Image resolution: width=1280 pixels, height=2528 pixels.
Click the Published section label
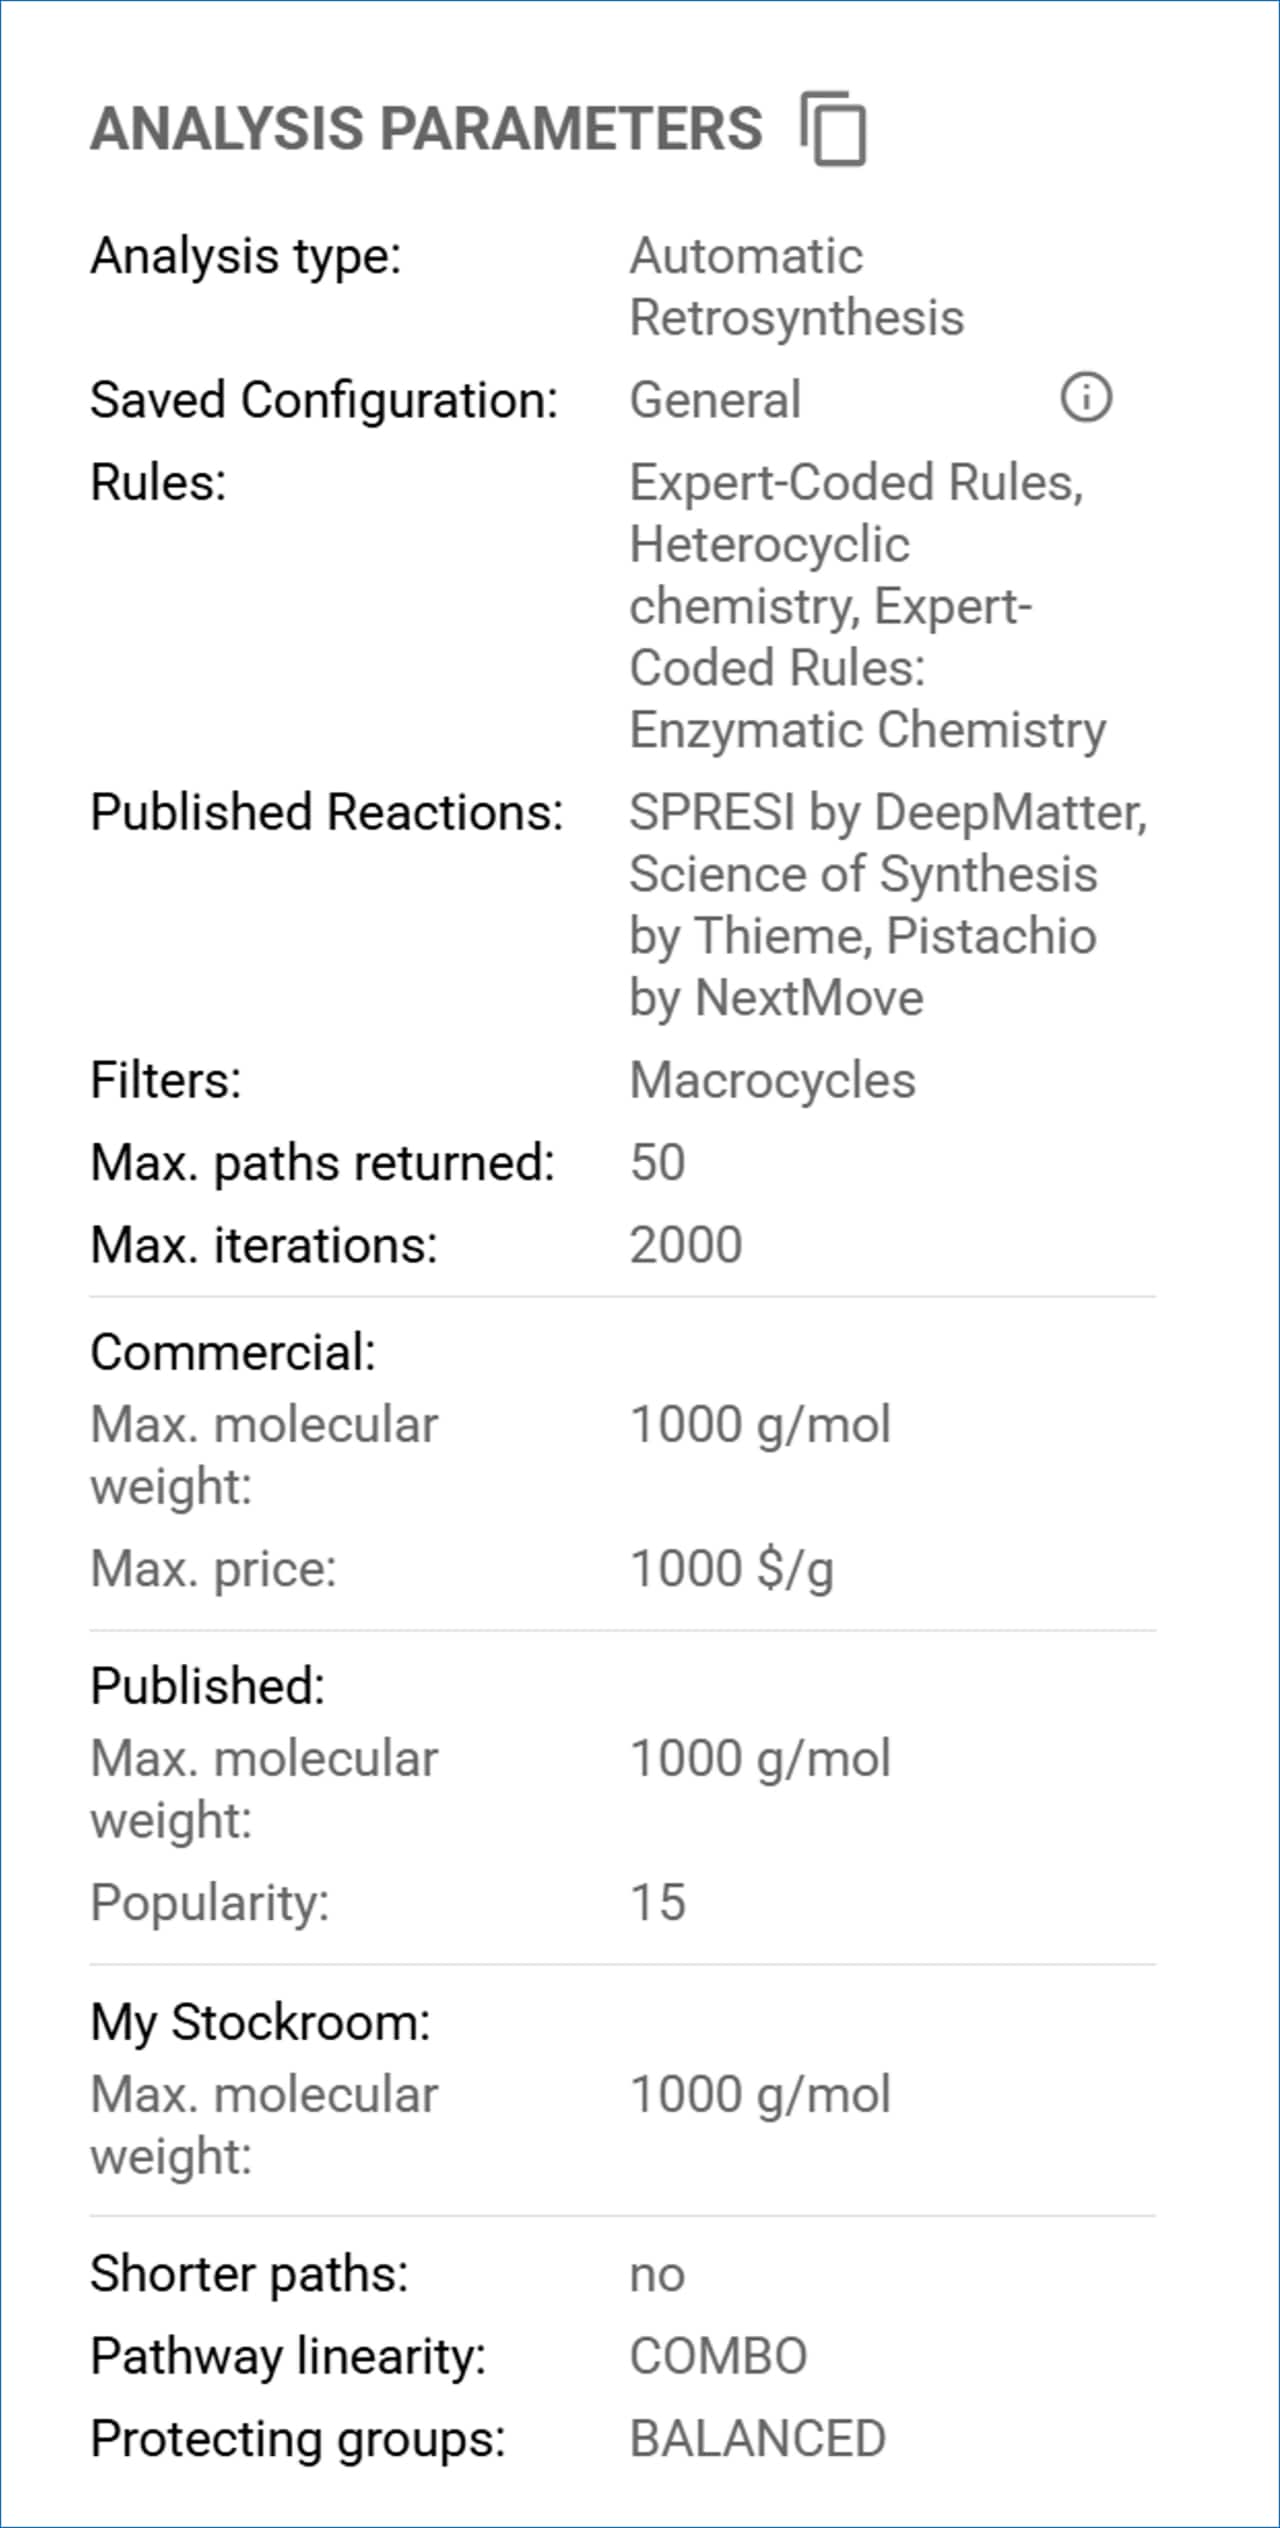point(208,1685)
